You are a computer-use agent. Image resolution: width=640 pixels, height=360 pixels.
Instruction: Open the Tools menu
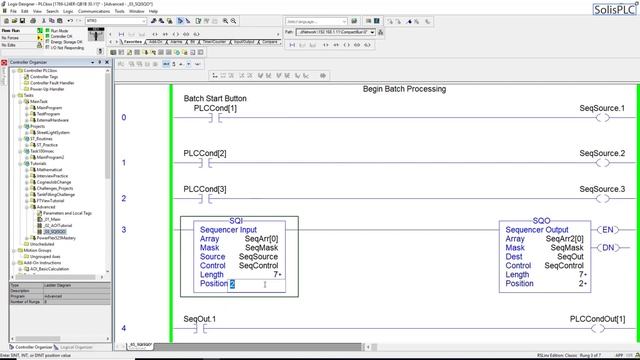tap(120, 11)
